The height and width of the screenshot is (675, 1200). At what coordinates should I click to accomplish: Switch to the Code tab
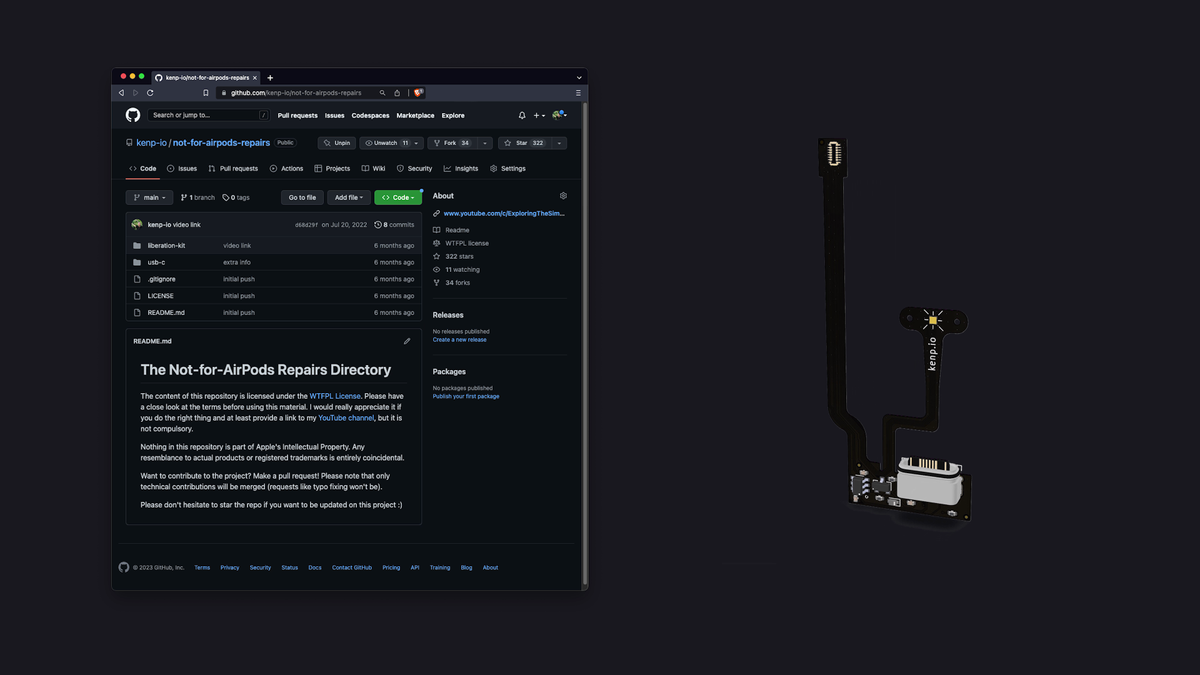(x=142, y=169)
